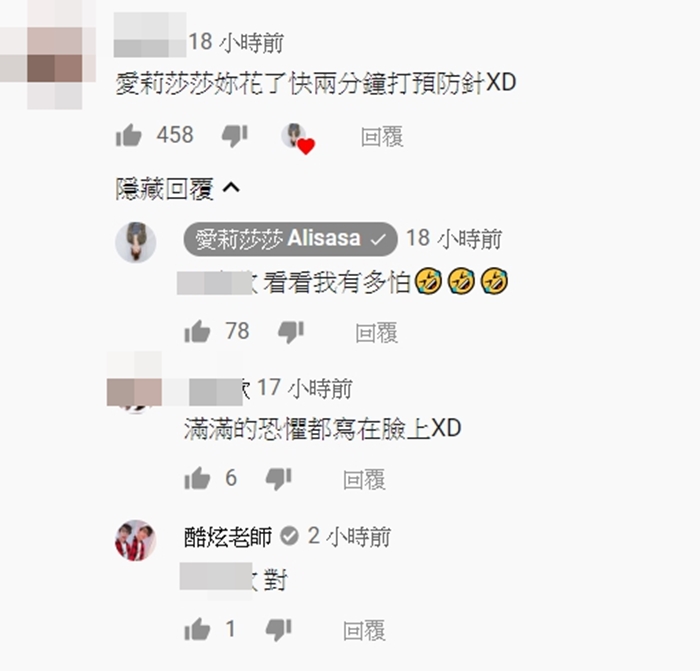Open 愛莉莎莎 Alisasa channel name badge
This screenshot has width=700, height=671.
(x=290, y=239)
